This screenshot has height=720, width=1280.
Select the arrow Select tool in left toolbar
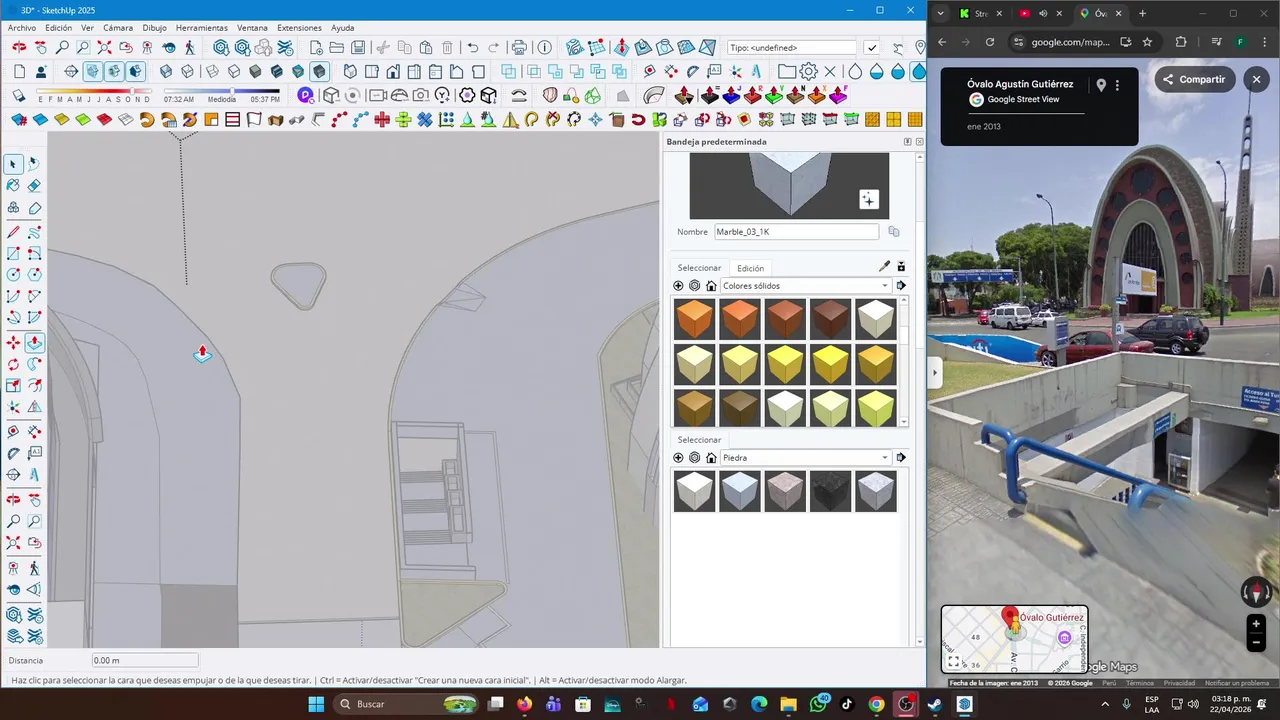pos(13,164)
